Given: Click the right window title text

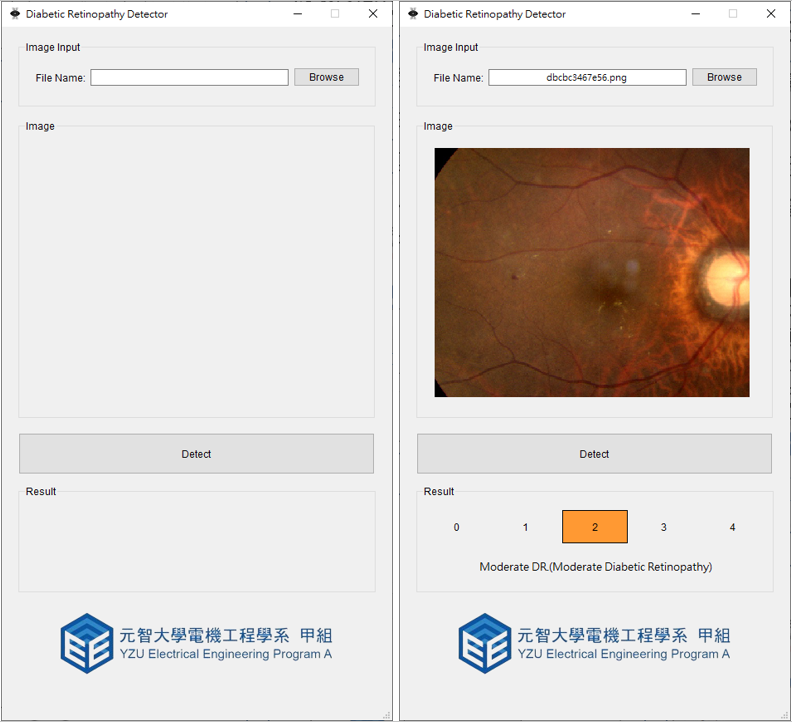Looking at the screenshot, I should 494,14.
